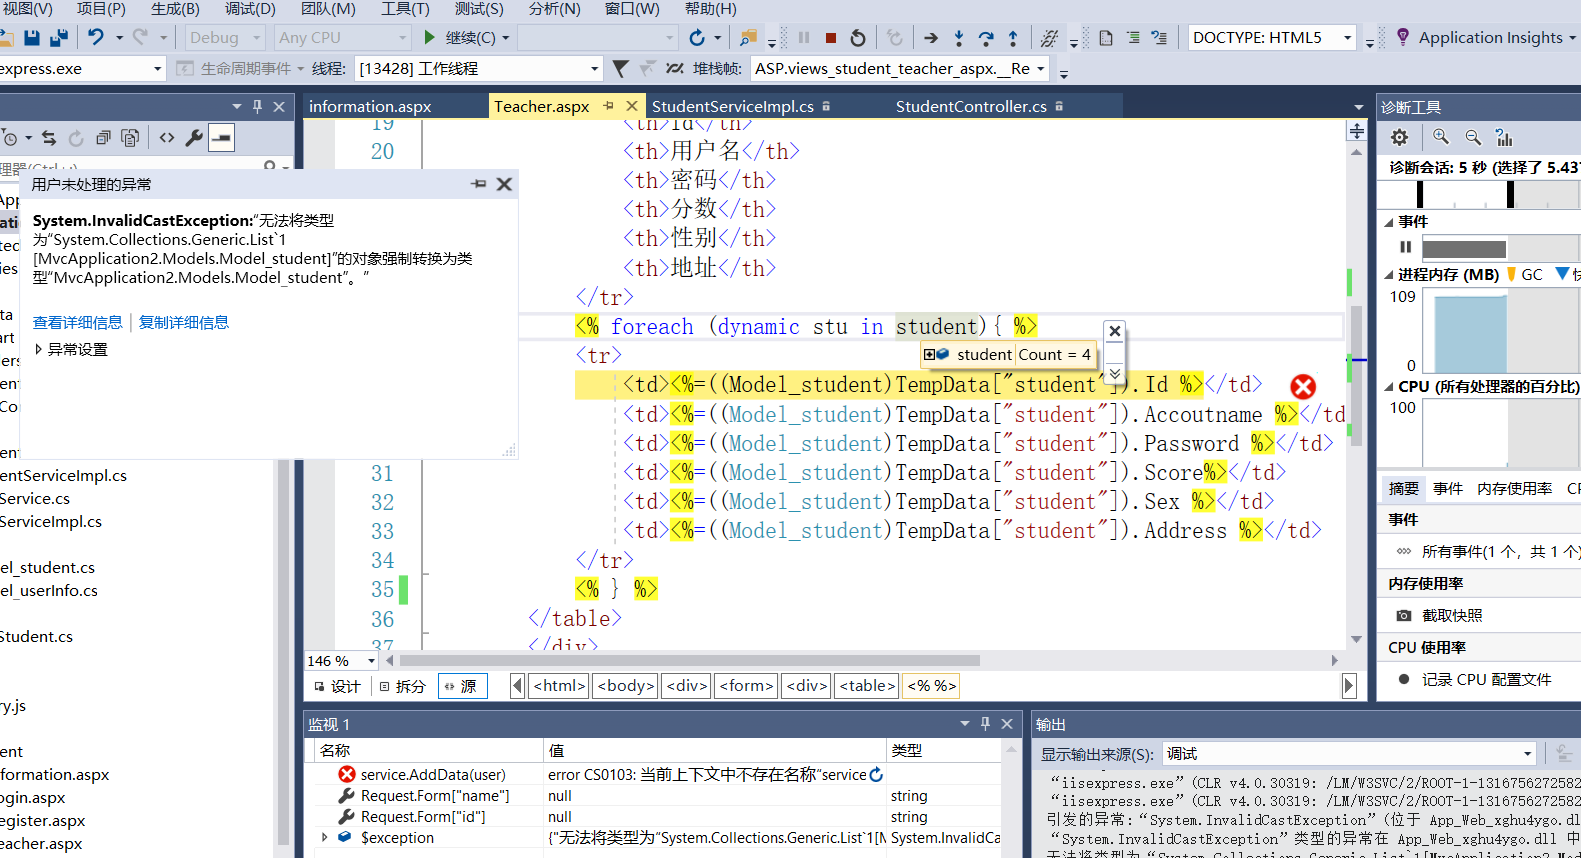Viewport: 1581px width, 858px height.
Task: Click the Step Over icon
Action: [986, 38]
